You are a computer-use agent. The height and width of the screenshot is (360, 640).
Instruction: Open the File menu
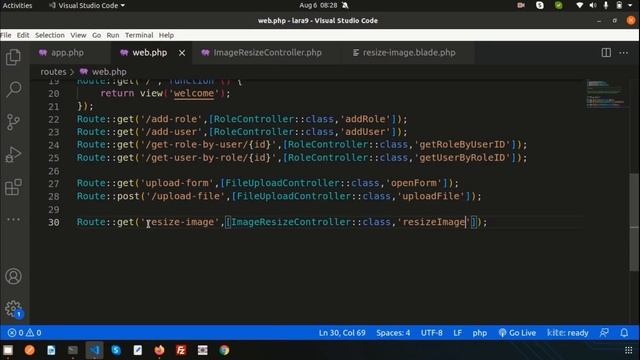click(x=6, y=35)
